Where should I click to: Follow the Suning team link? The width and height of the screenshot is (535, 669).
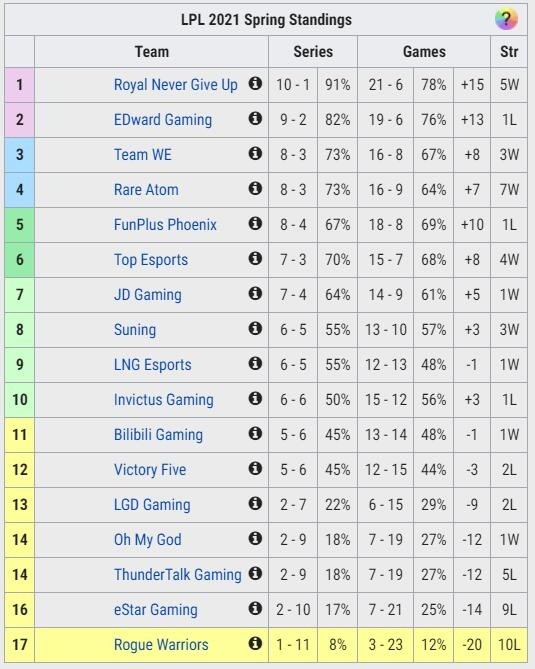coord(135,330)
